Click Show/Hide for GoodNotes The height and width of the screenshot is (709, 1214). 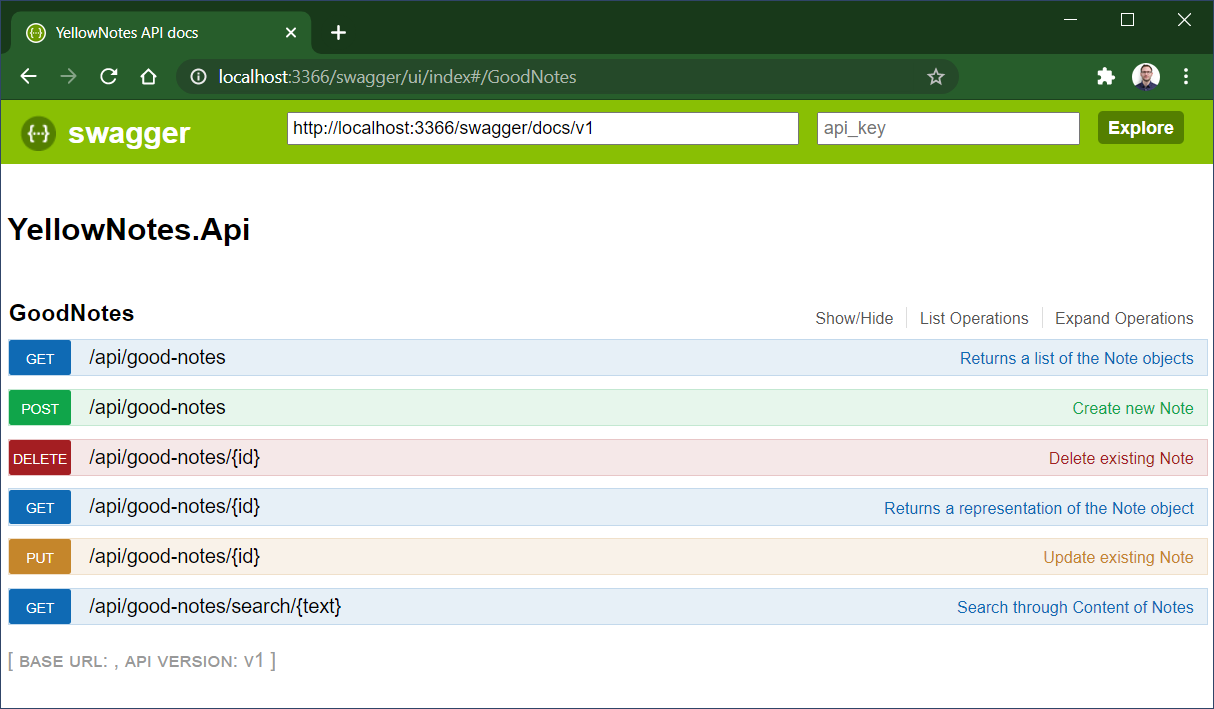click(854, 318)
